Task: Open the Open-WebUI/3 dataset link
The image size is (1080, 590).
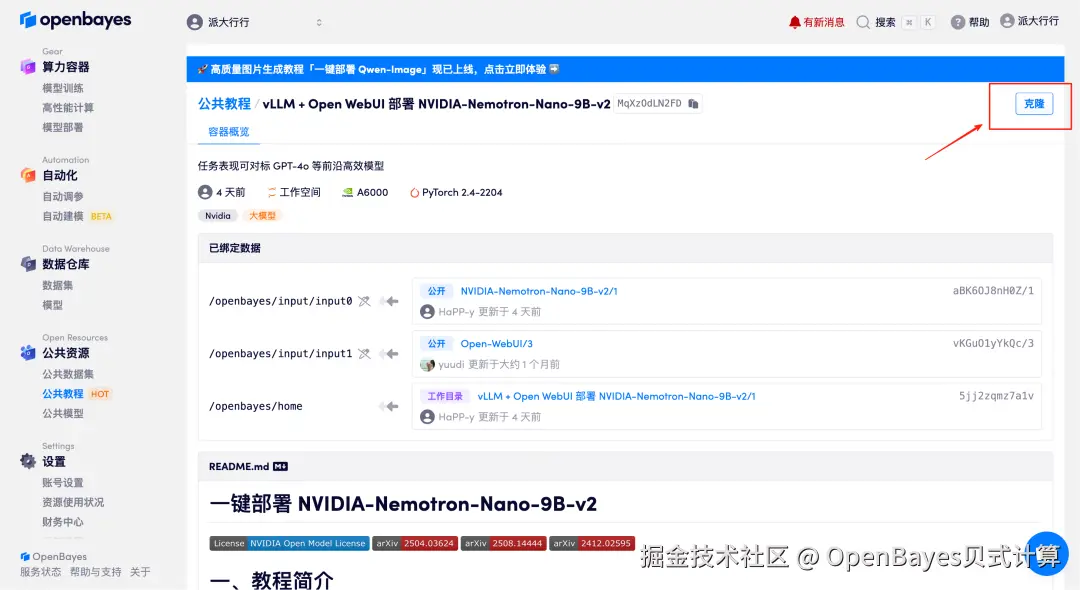Action: 497,344
